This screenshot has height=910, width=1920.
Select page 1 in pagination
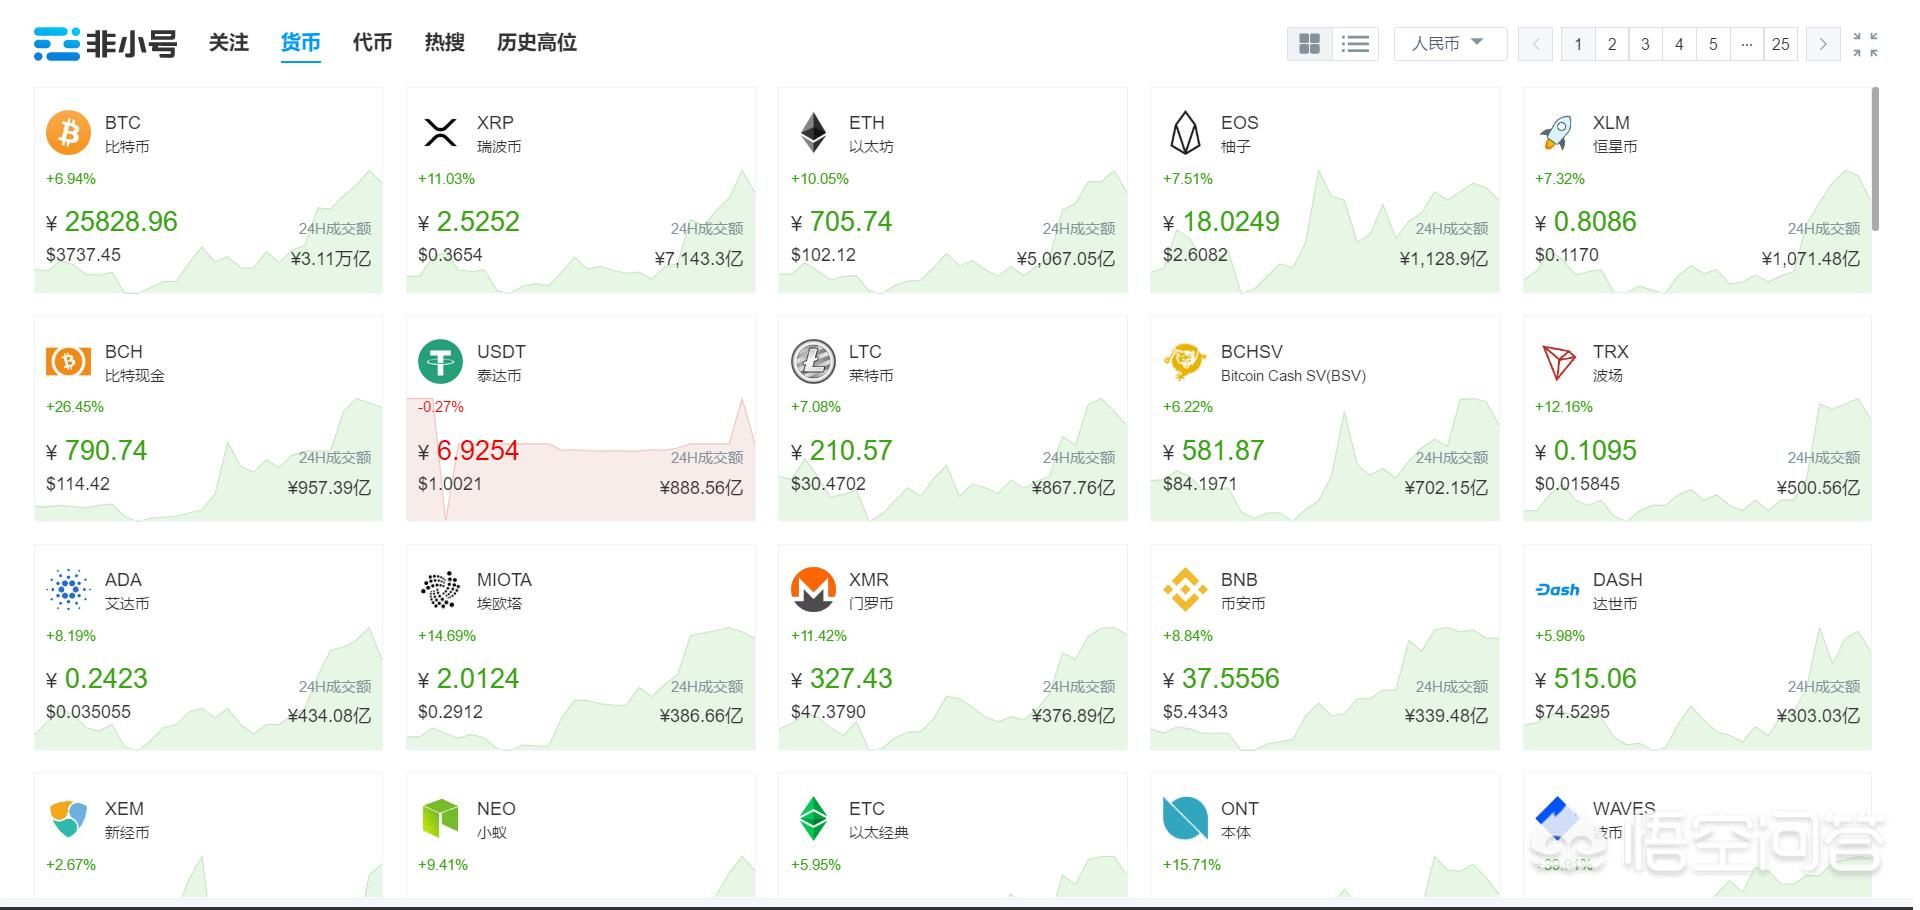1578,44
